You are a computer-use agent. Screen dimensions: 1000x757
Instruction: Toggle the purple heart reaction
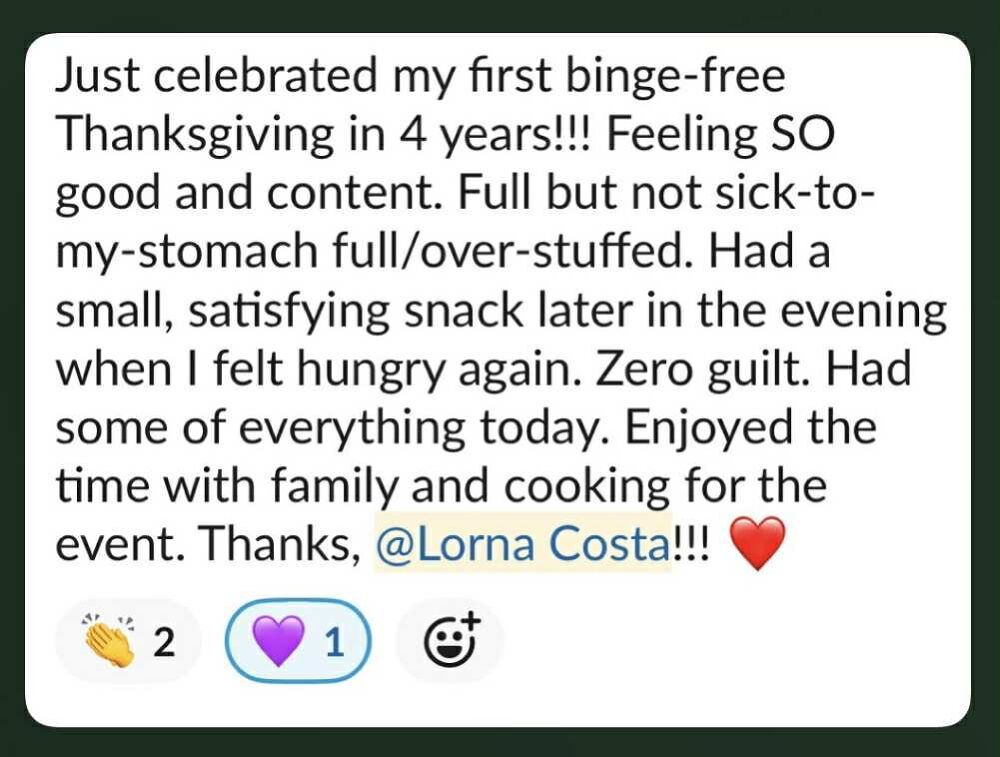(298, 641)
